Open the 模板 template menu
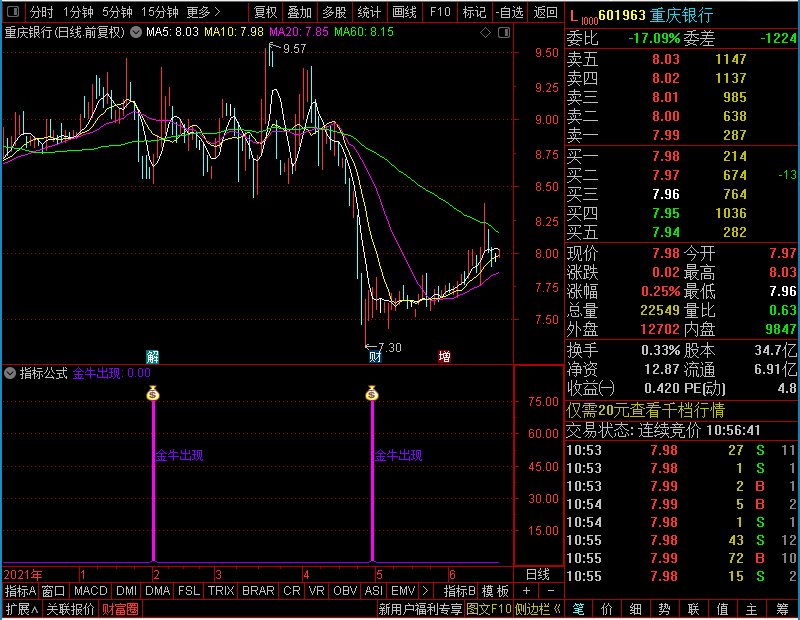 495,591
